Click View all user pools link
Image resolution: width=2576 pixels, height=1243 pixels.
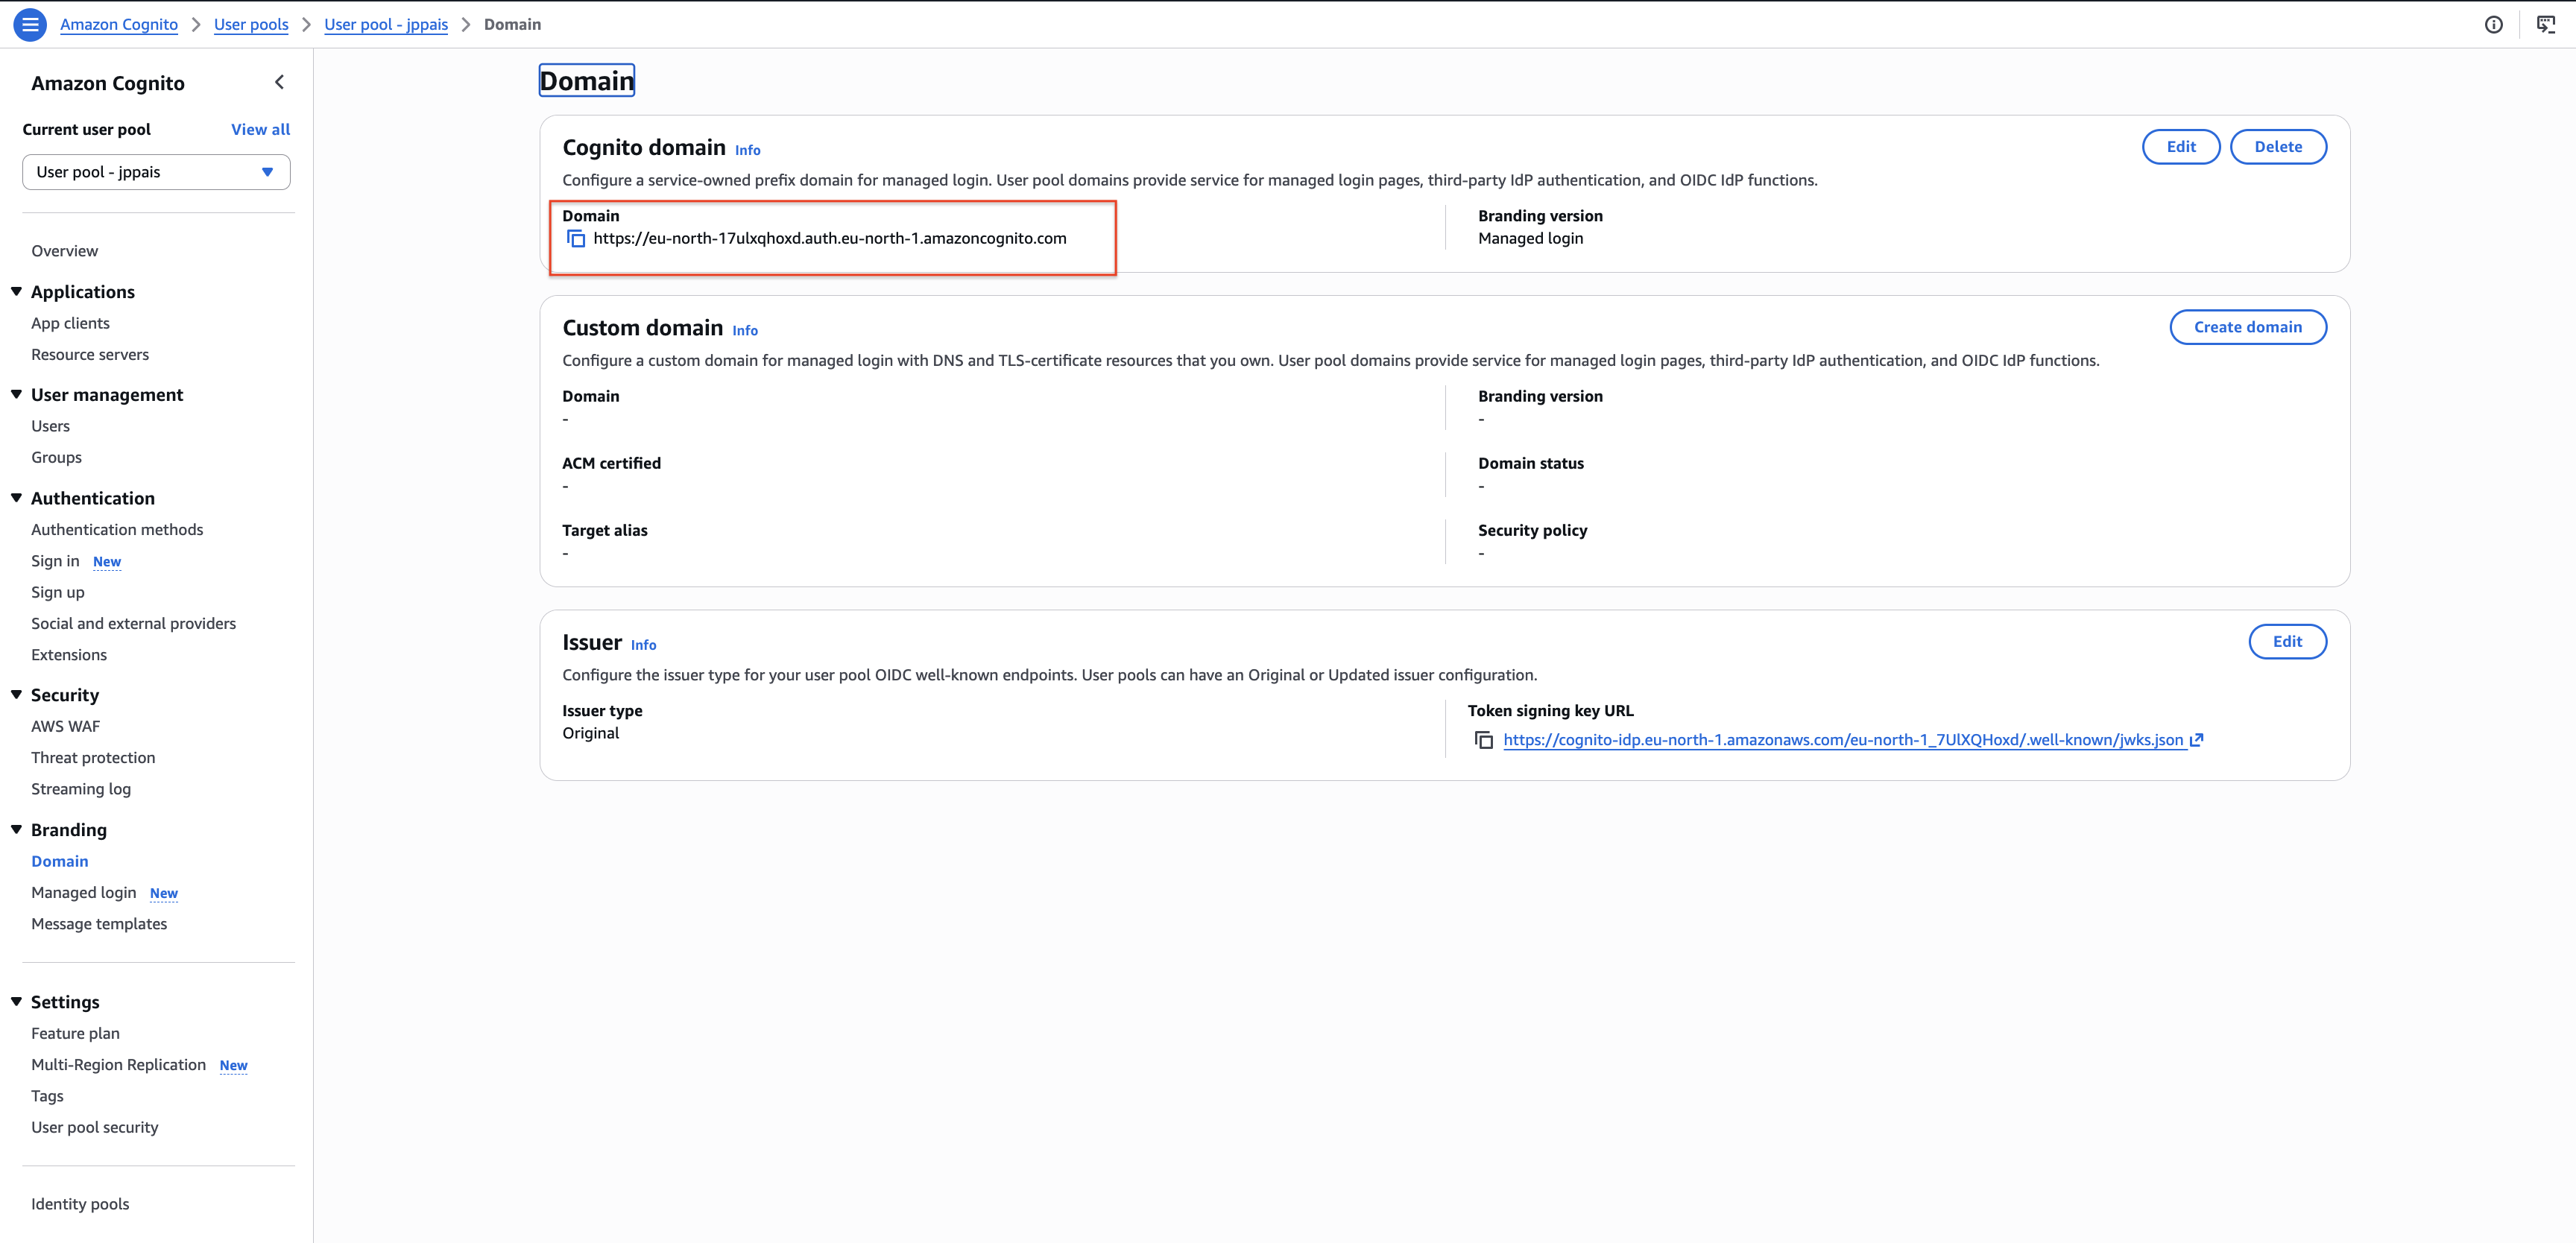tap(260, 129)
